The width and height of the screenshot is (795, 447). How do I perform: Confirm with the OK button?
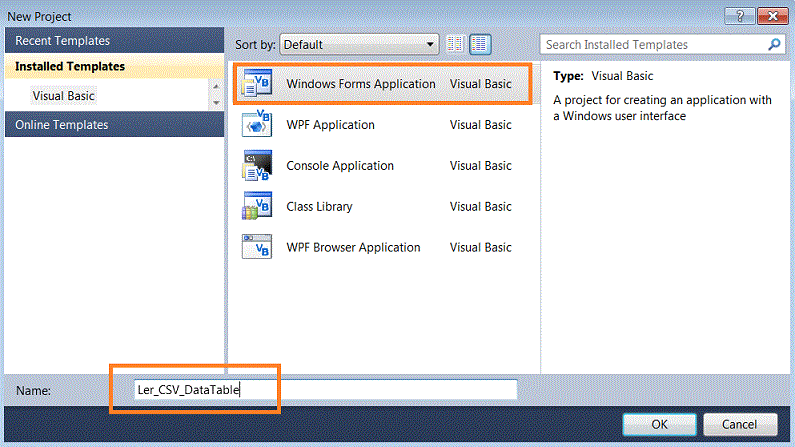click(x=659, y=424)
